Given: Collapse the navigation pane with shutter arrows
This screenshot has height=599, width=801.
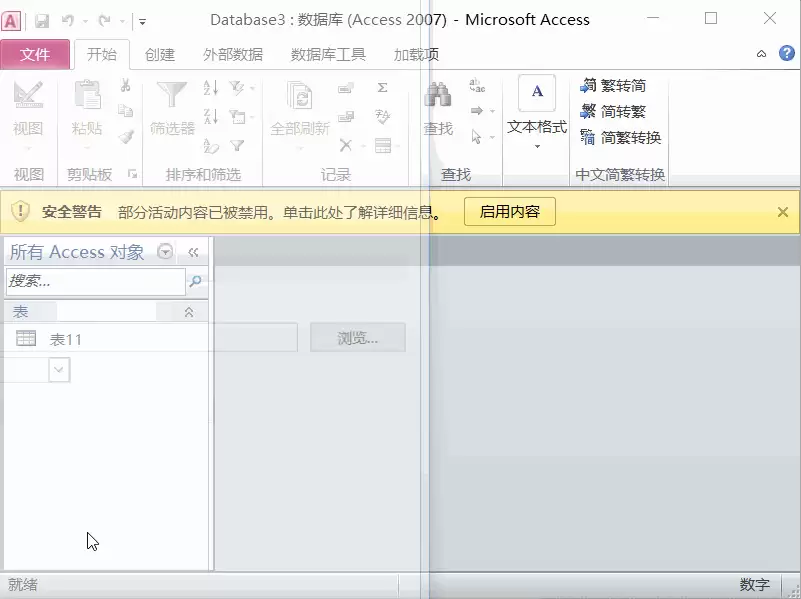Looking at the screenshot, I should pos(193,252).
